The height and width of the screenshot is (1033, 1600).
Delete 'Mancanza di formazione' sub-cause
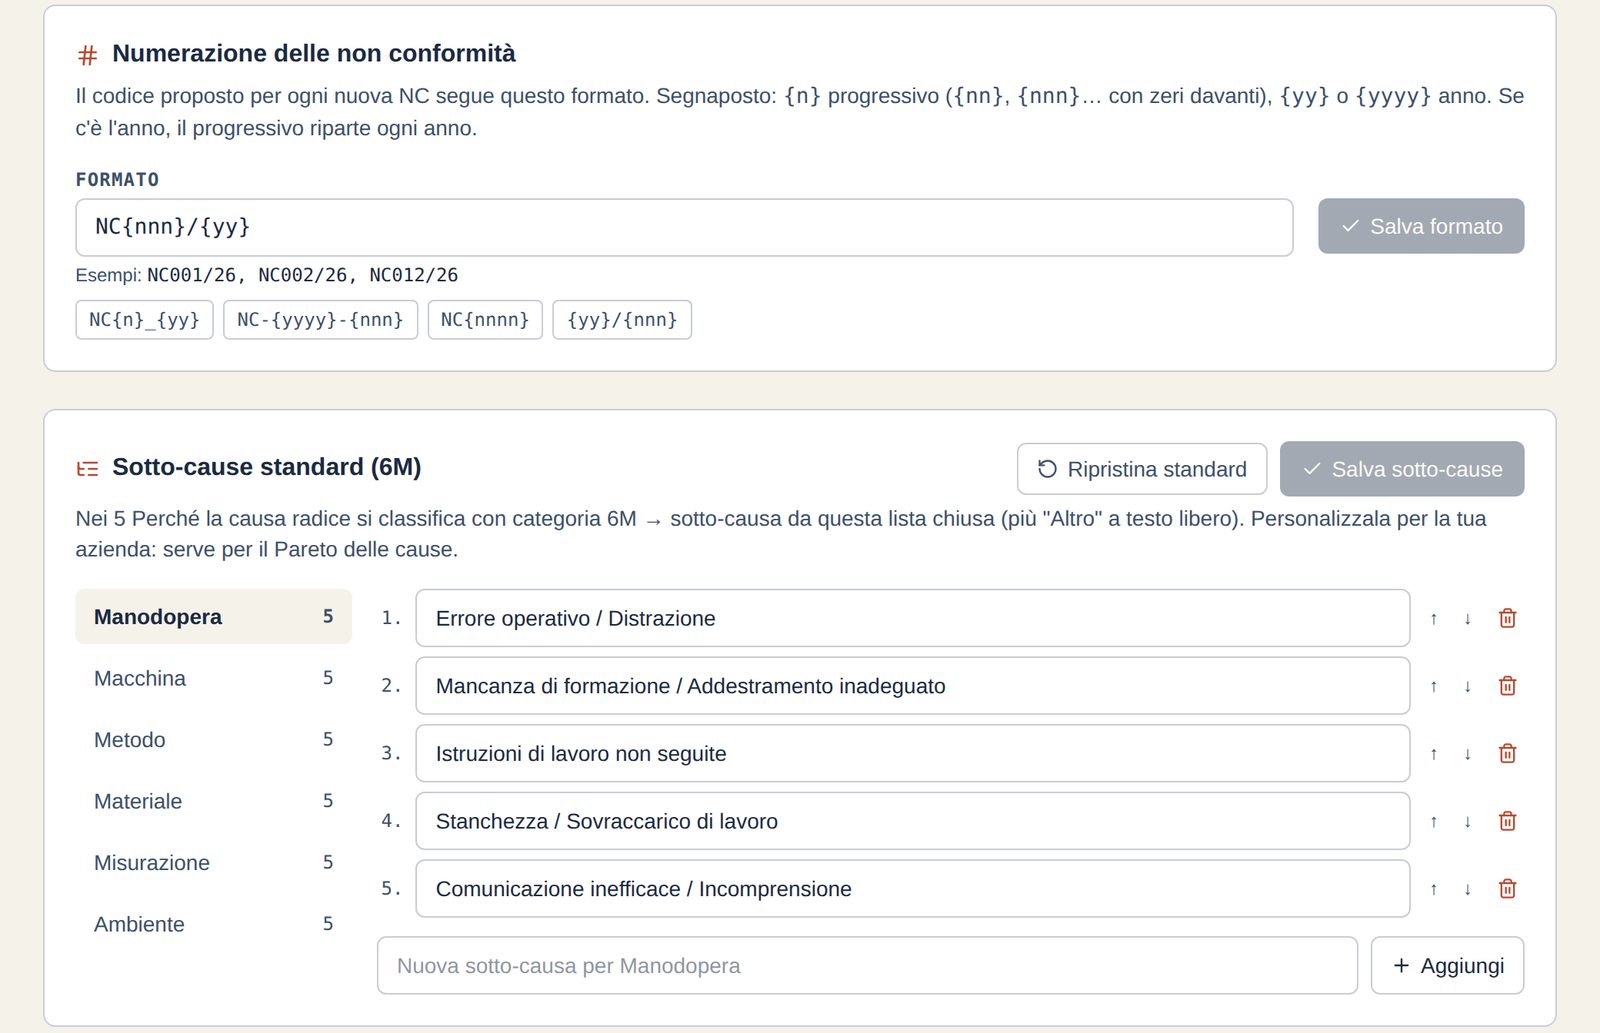point(1508,686)
